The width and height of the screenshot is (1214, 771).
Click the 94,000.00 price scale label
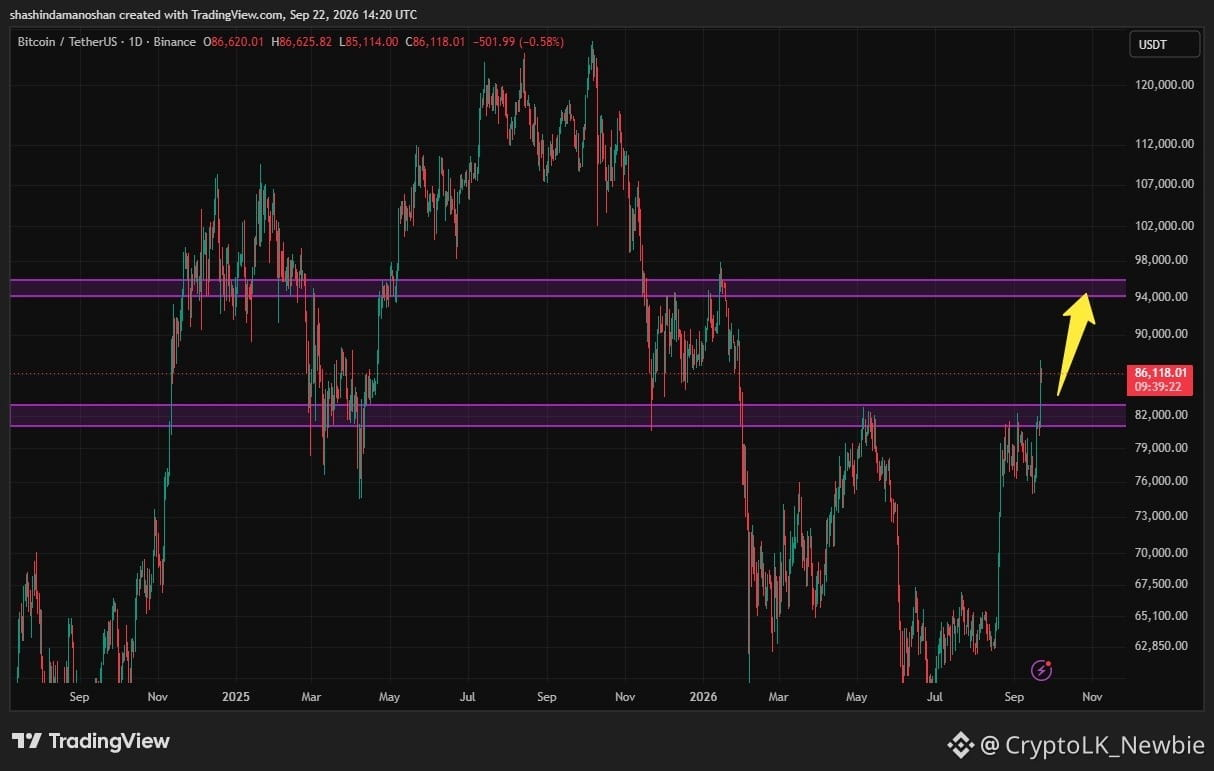1167,297
